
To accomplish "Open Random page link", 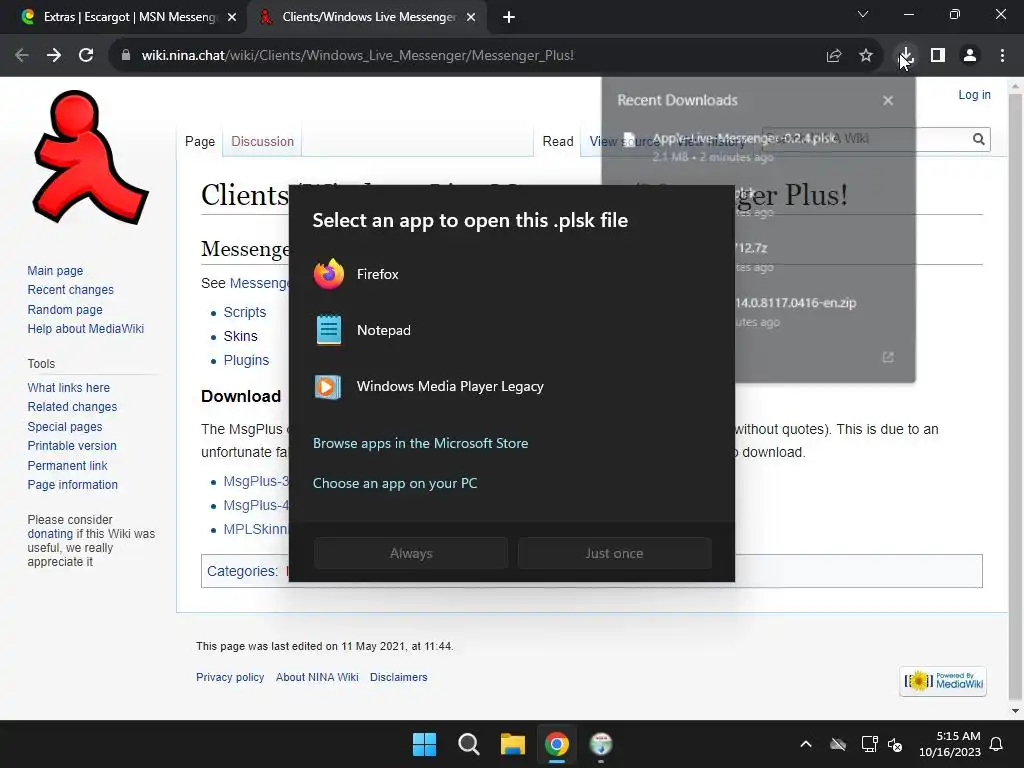I will pyautogui.click(x=65, y=310).
